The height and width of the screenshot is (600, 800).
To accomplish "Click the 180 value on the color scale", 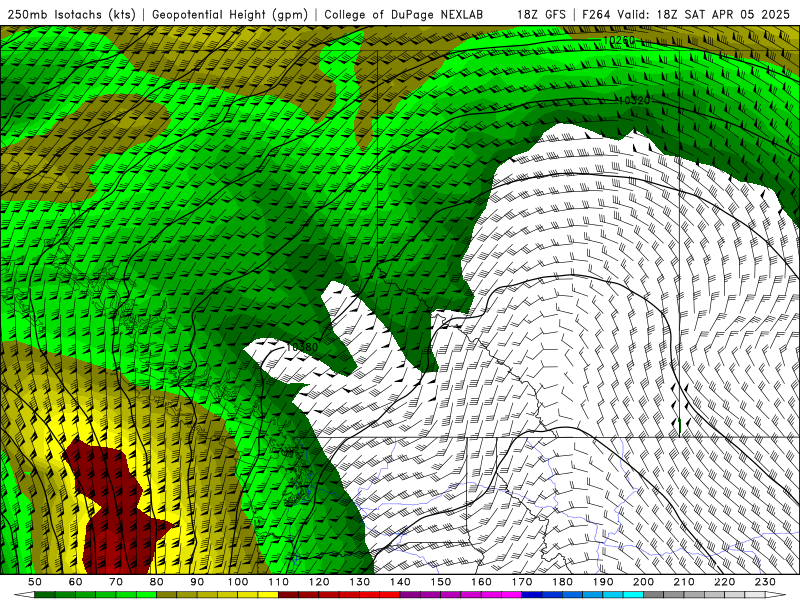I will pyautogui.click(x=562, y=582).
